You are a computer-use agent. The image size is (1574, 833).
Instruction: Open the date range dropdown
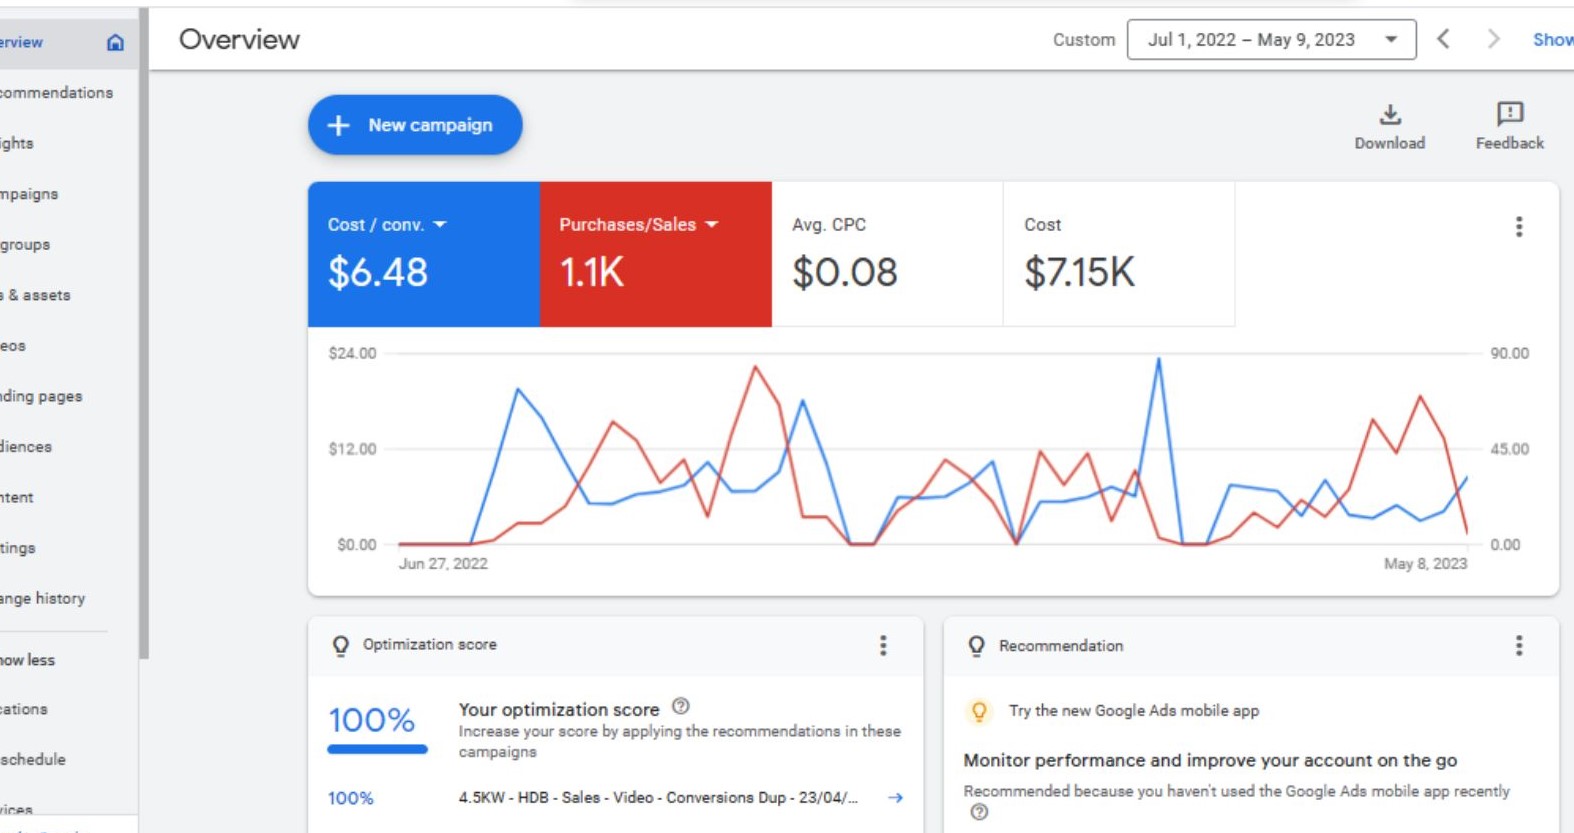click(x=1271, y=40)
